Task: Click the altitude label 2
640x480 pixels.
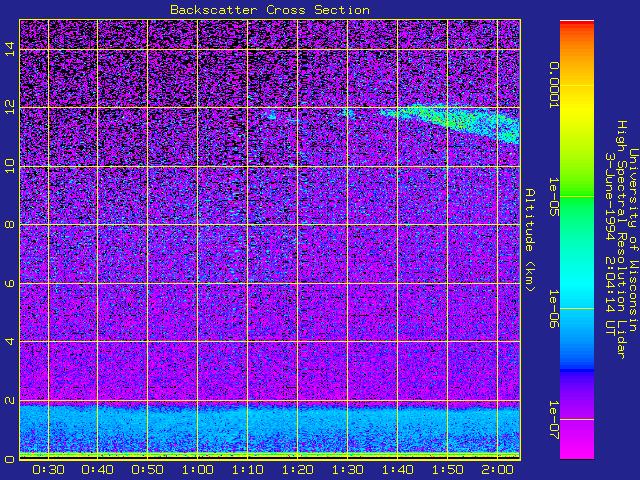Action: (x=10, y=400)
